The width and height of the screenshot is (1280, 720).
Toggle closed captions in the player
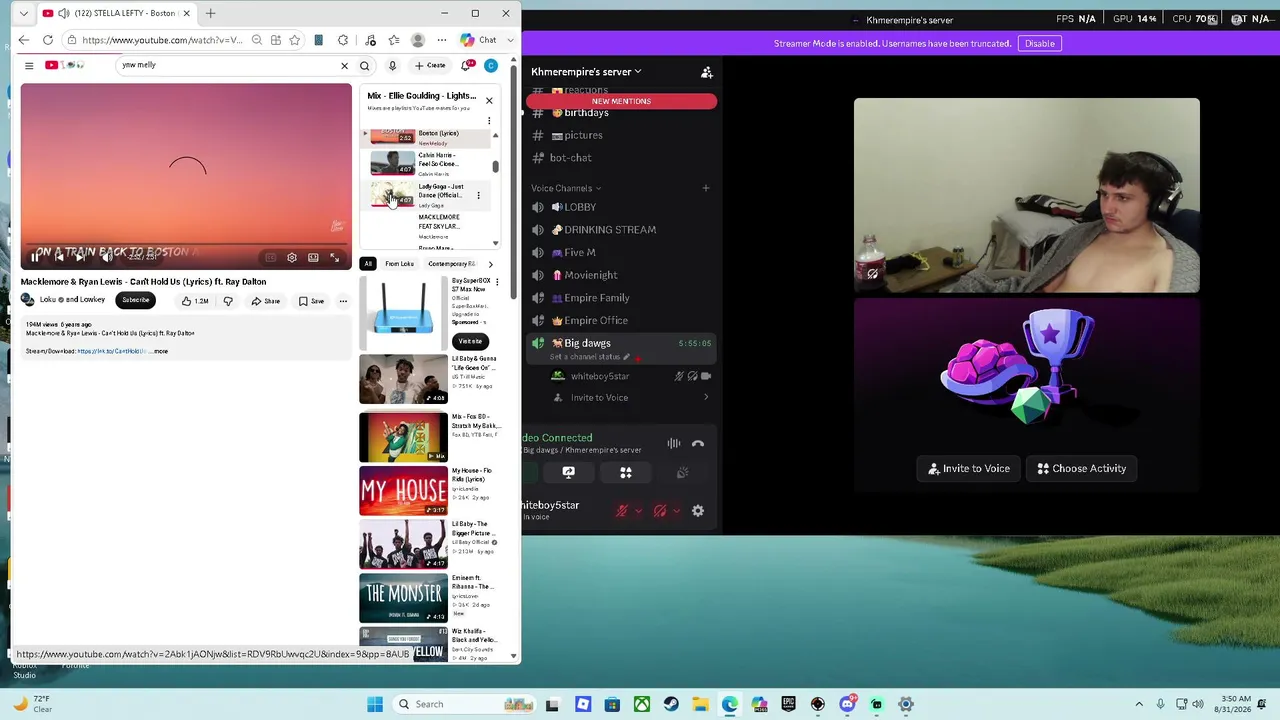(x=270, y=258)
